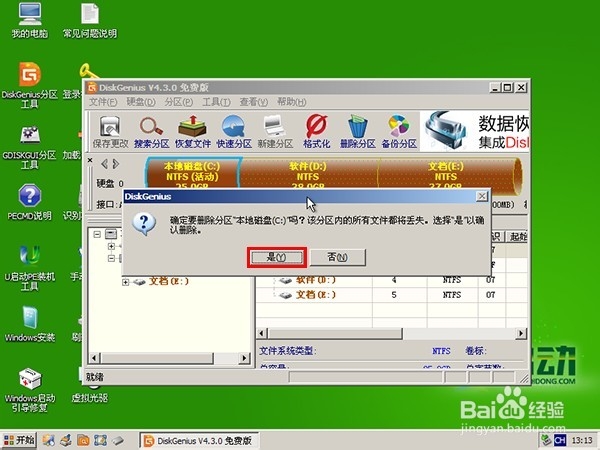Click partition table scroll right arrow

click(x=521, y=333)
